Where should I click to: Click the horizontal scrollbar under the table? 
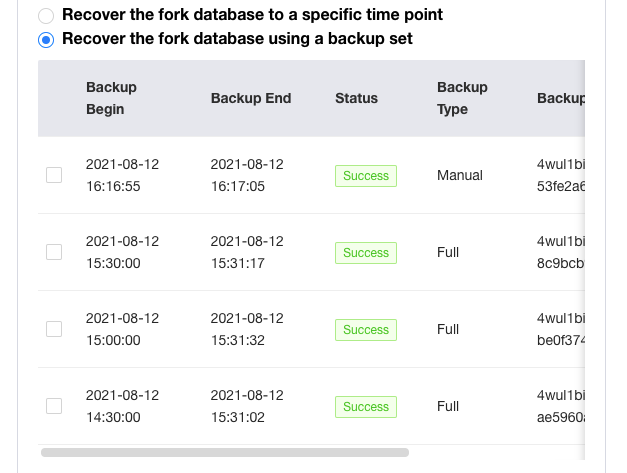click(x=225, y=452)
